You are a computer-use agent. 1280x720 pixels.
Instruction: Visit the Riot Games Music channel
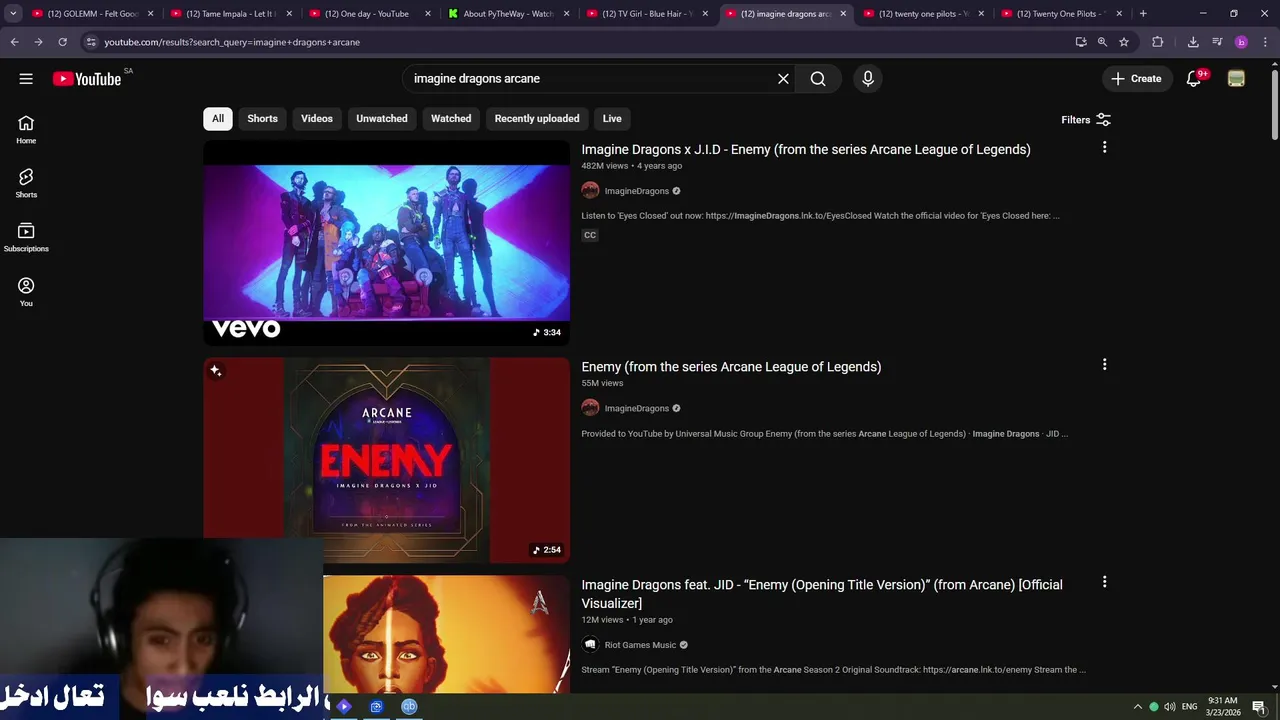pos(641,645)
